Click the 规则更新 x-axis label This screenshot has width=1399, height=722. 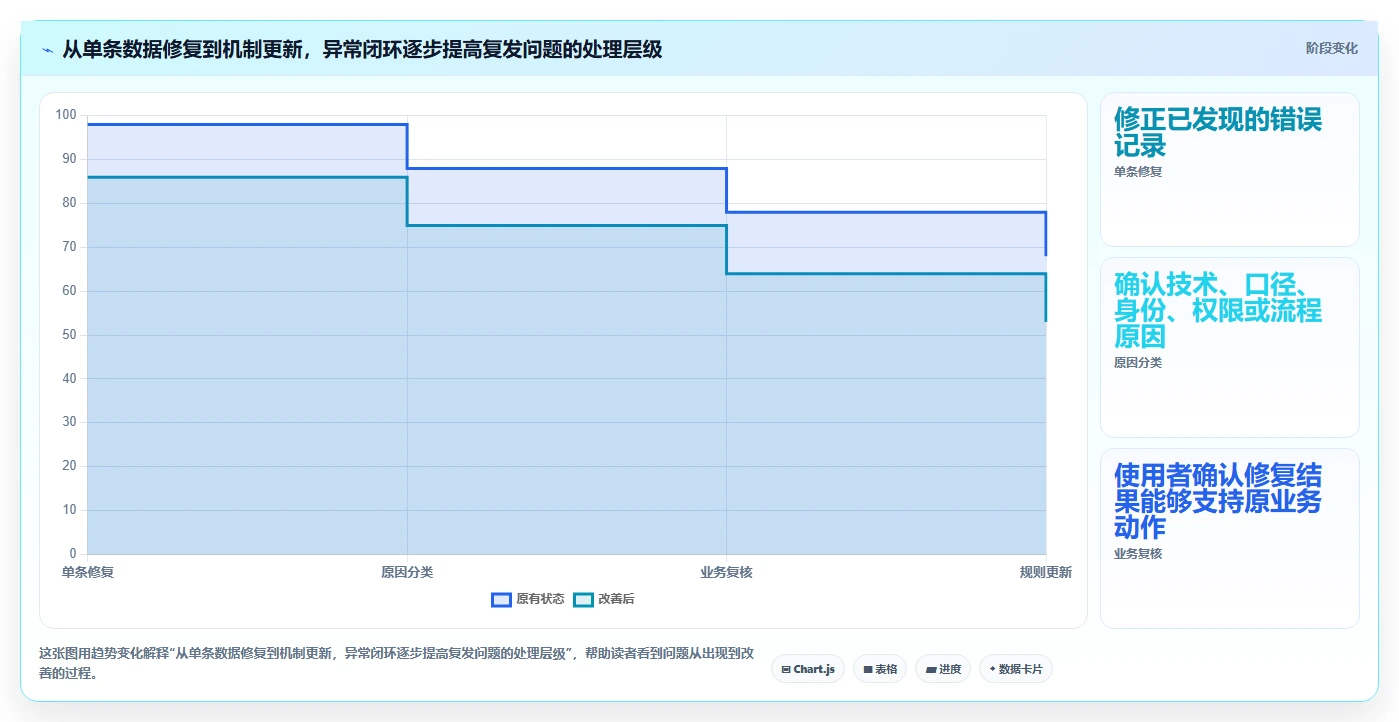(x=1046, y=572)
